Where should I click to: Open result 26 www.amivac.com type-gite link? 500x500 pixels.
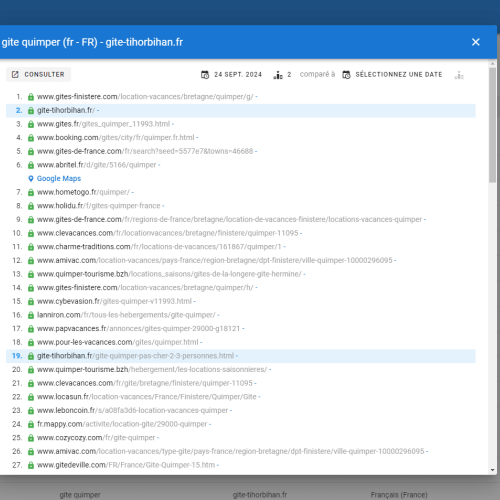230,452
